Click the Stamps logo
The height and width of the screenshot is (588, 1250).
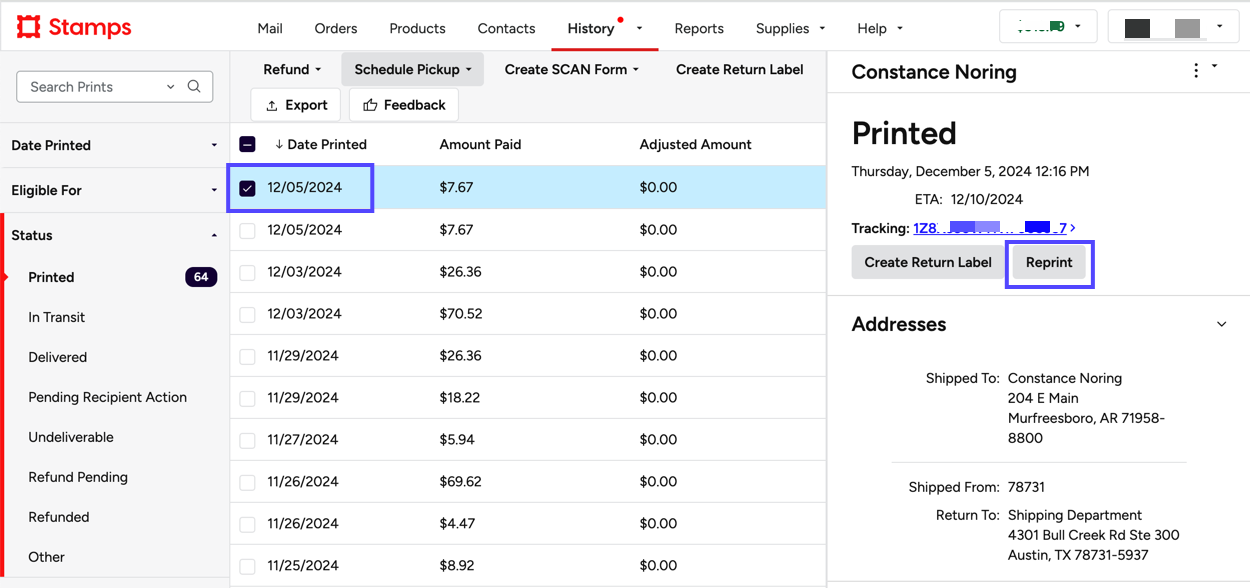[74, 27]
